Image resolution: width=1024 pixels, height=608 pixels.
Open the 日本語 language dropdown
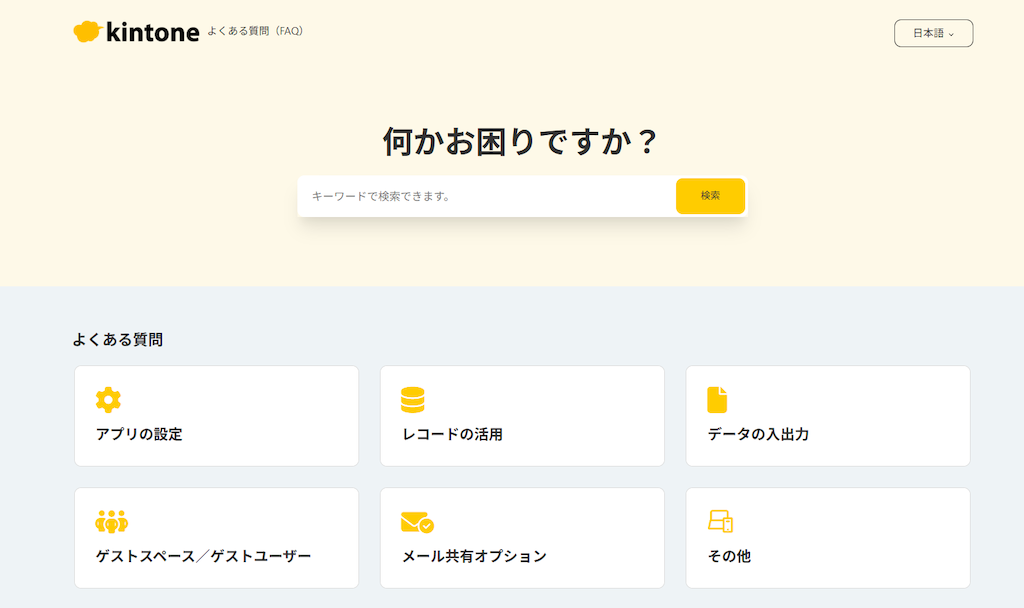pos(932,32)
